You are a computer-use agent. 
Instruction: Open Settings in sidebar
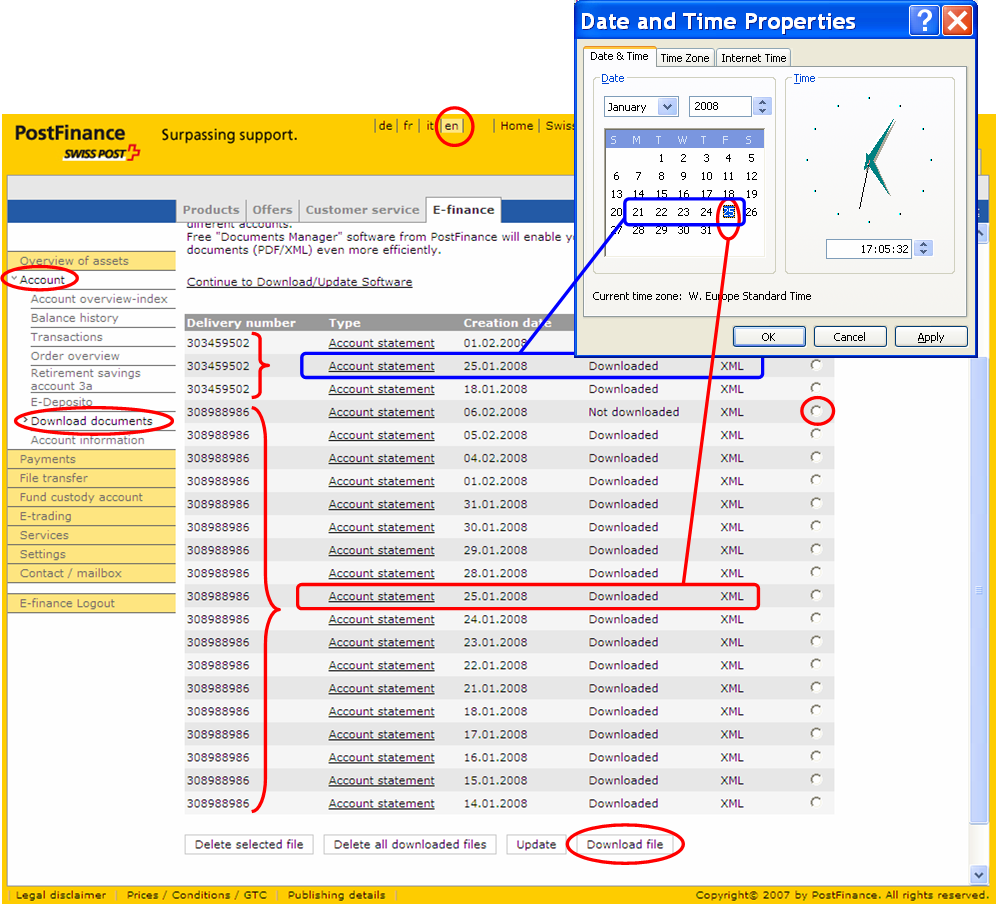[x=43, y=554]
